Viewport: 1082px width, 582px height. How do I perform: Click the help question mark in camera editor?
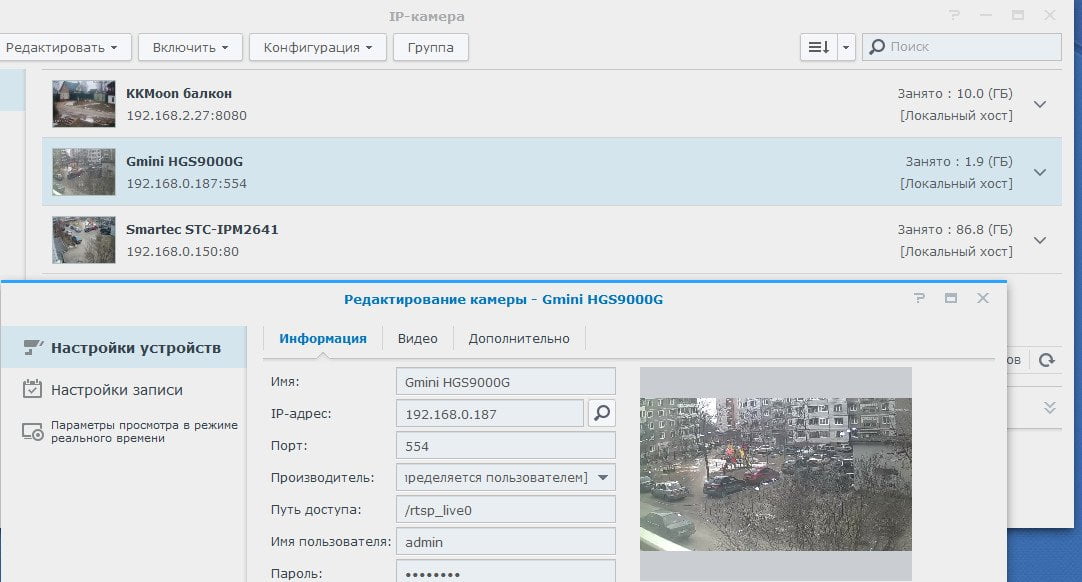tap(919, 298)
